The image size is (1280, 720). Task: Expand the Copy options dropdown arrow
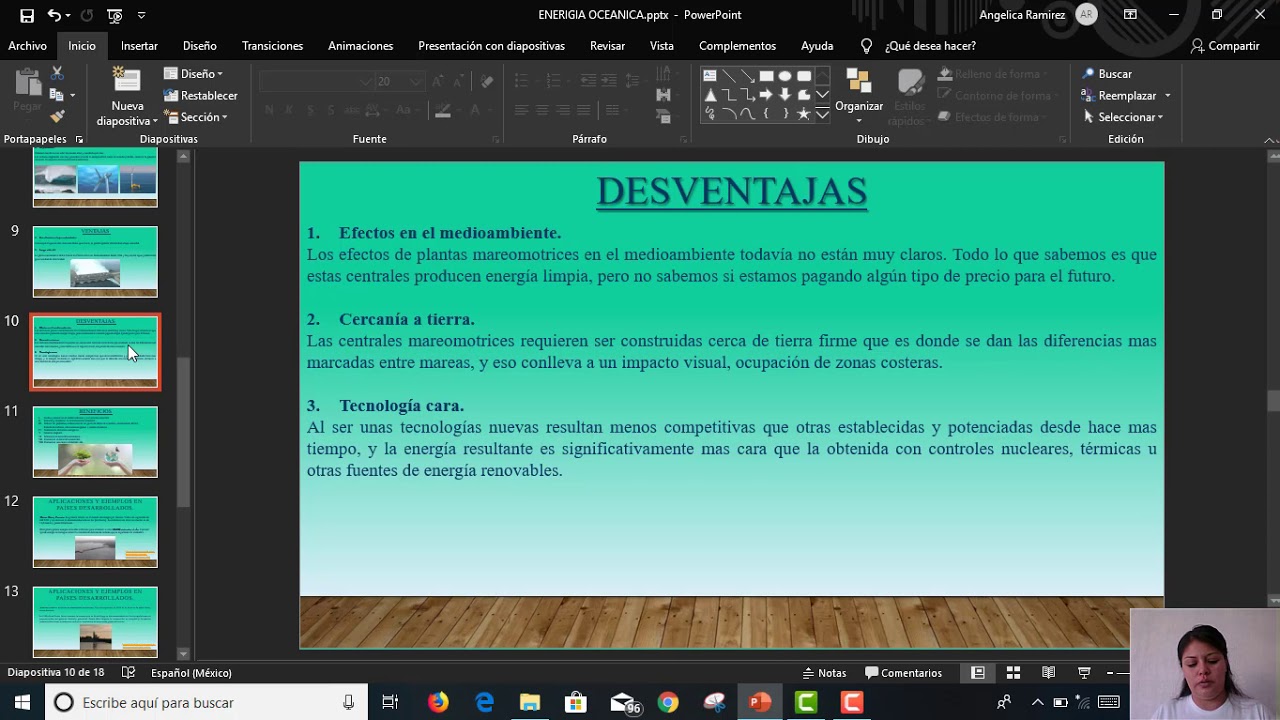[72, 95]
